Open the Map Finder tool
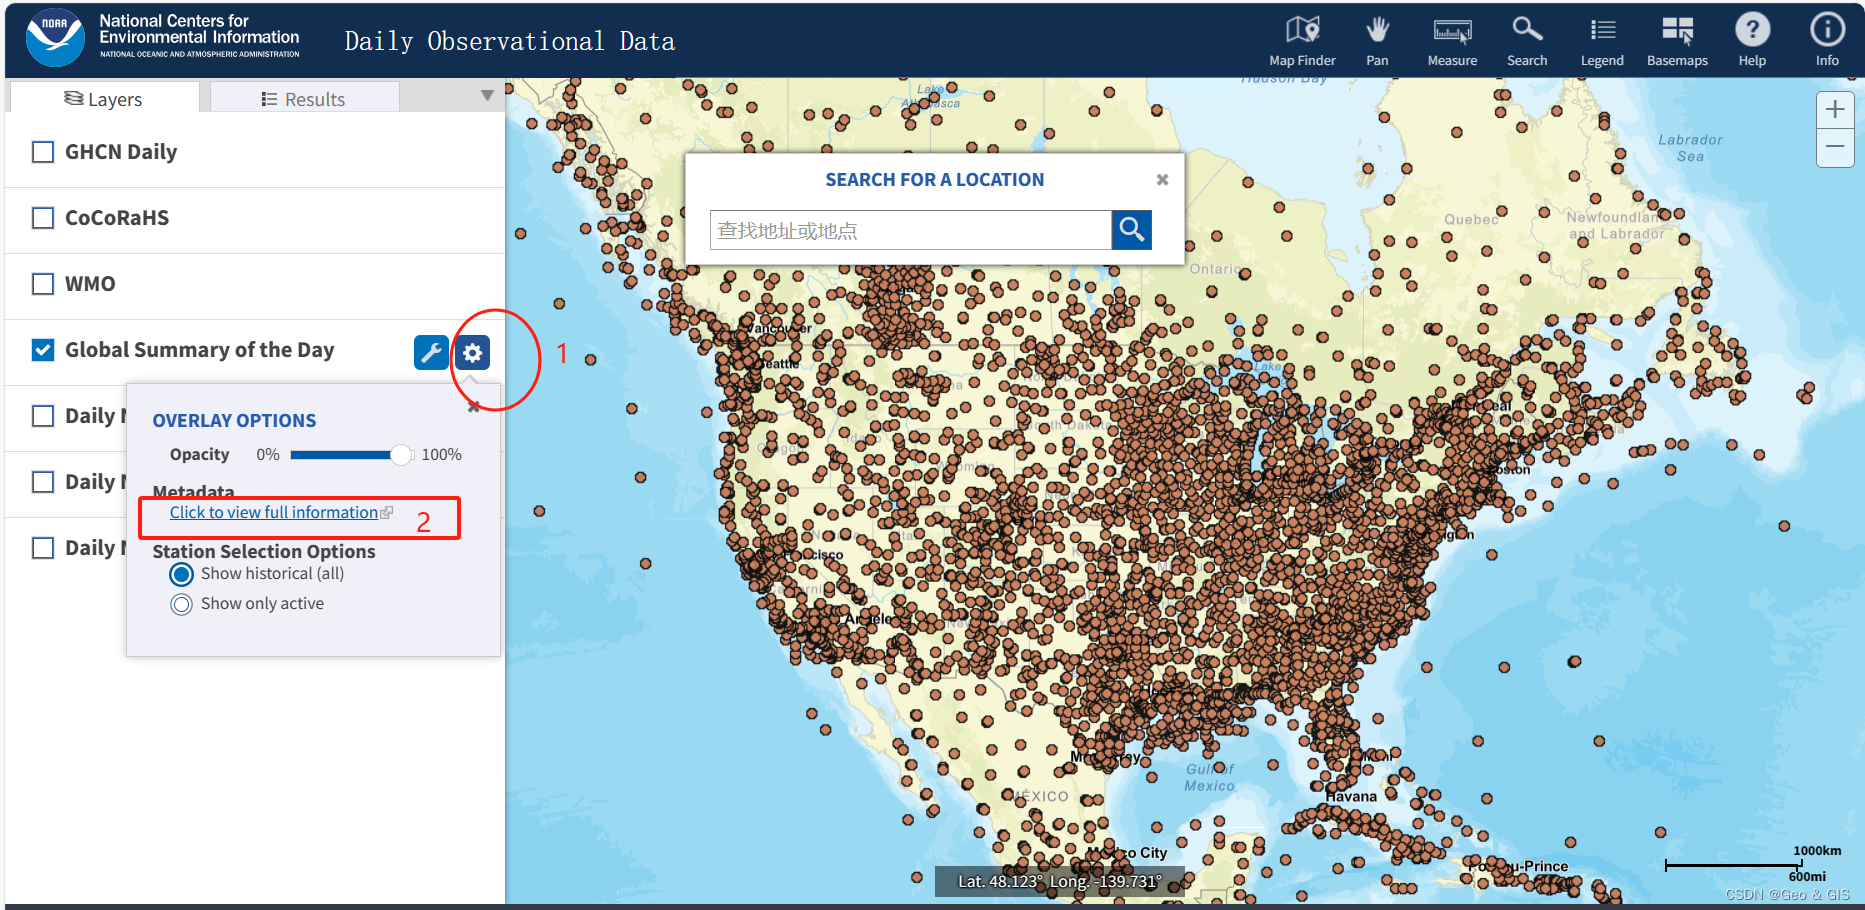Image resolution: width=1865 pixels, height=910 pixels. pyautogui.click(x=1302, y=41)
